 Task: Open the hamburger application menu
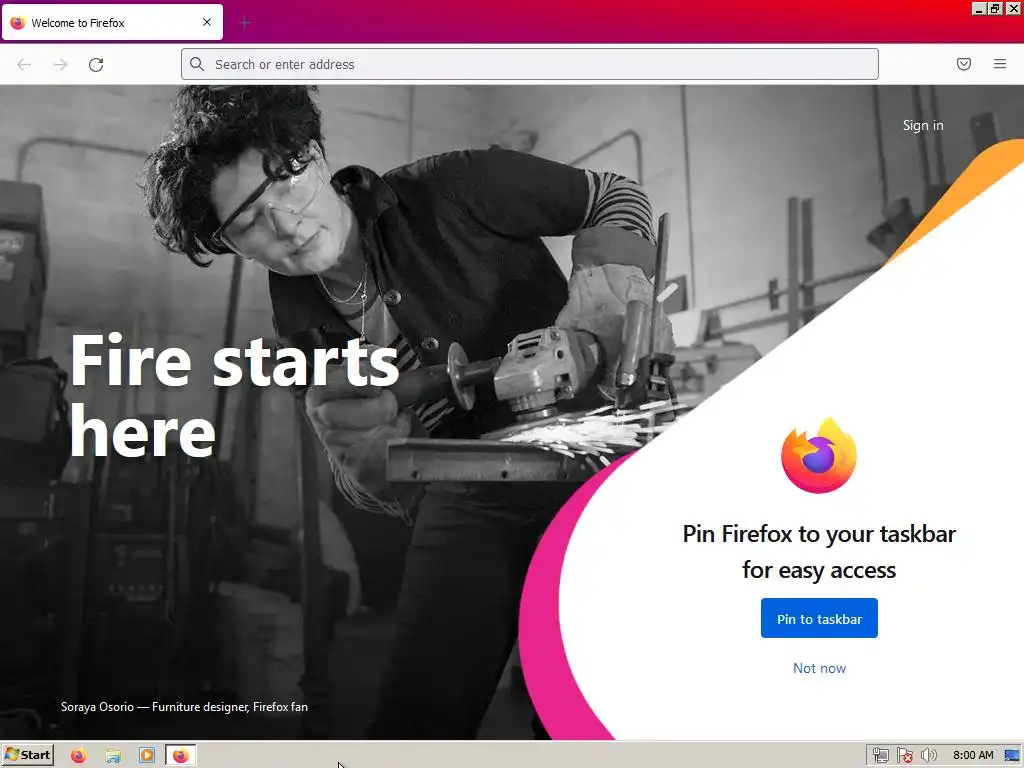(x=1000, y=64)
